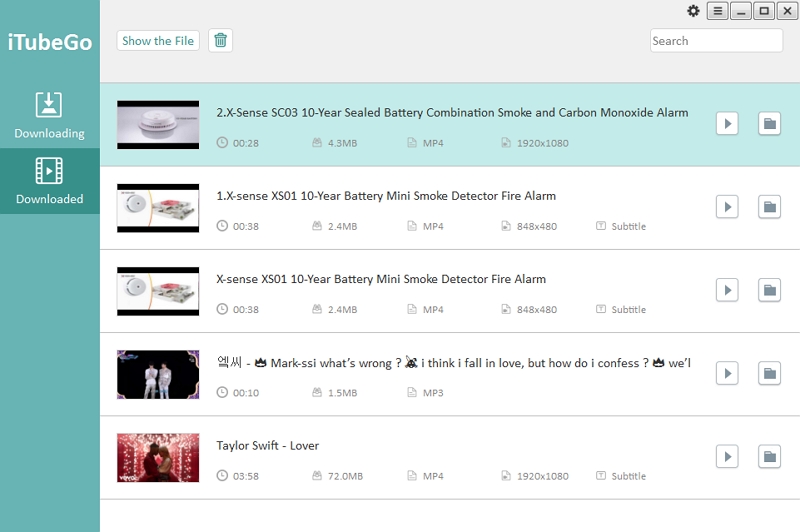Screen dimensions: 800x532
Task: Delete selected item with trash icon
Action: click(x=220, y=40)
